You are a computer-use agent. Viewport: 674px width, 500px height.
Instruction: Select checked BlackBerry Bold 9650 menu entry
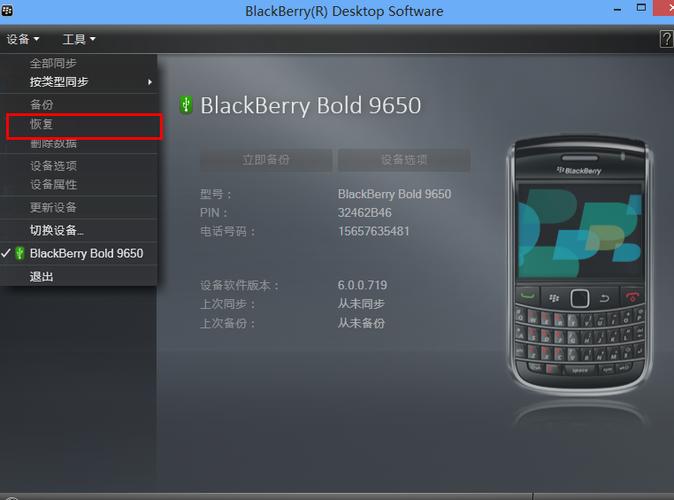click(79, 254)
